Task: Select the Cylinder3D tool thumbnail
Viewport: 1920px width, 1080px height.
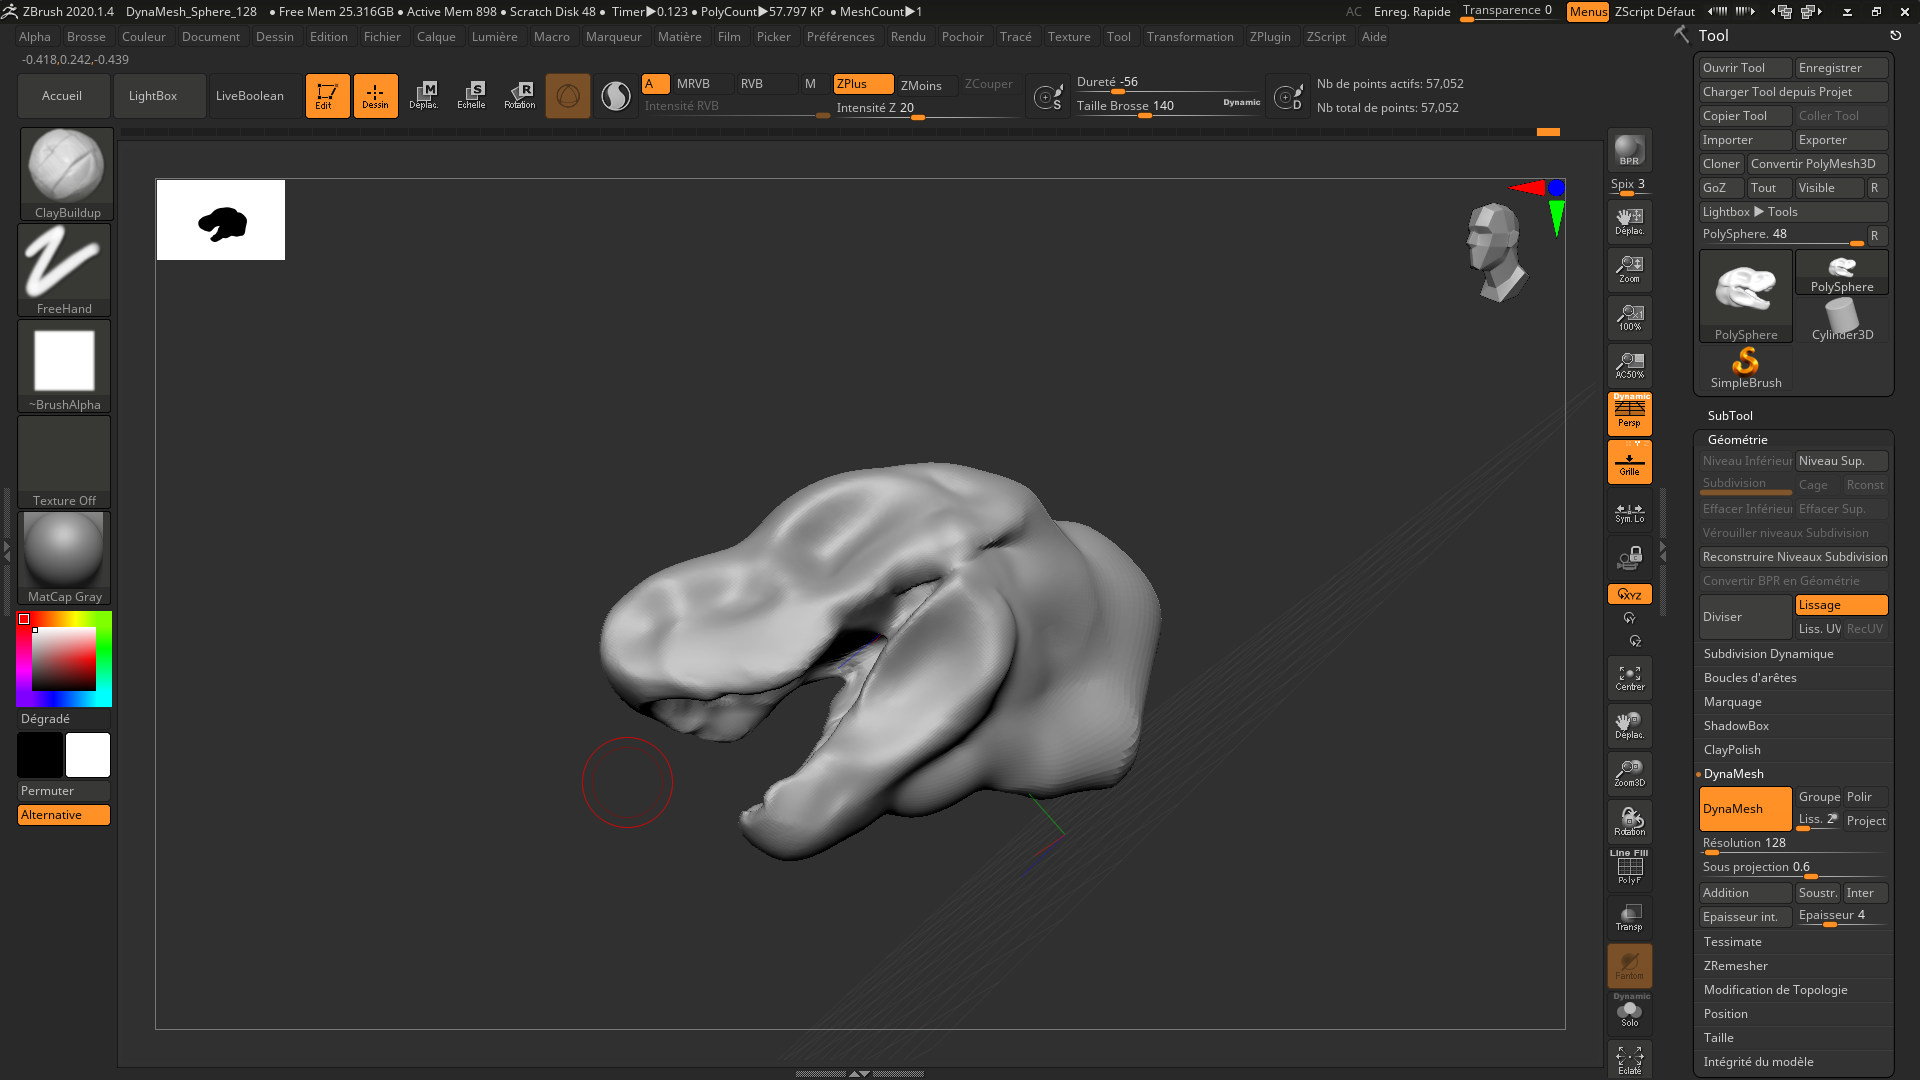Action: [x=1842, y=320]
